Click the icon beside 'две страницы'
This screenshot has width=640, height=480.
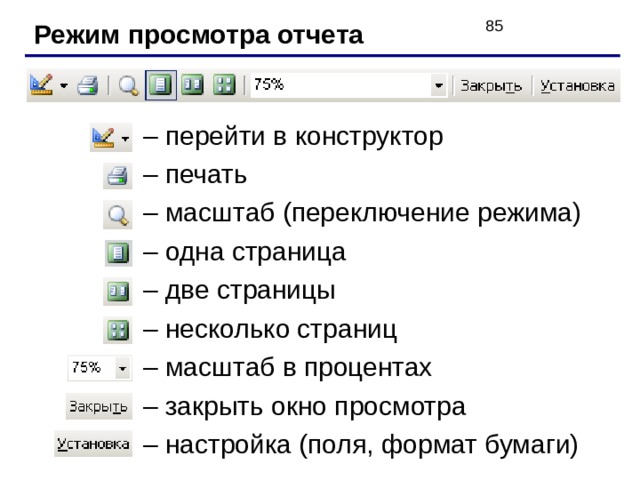118,291
